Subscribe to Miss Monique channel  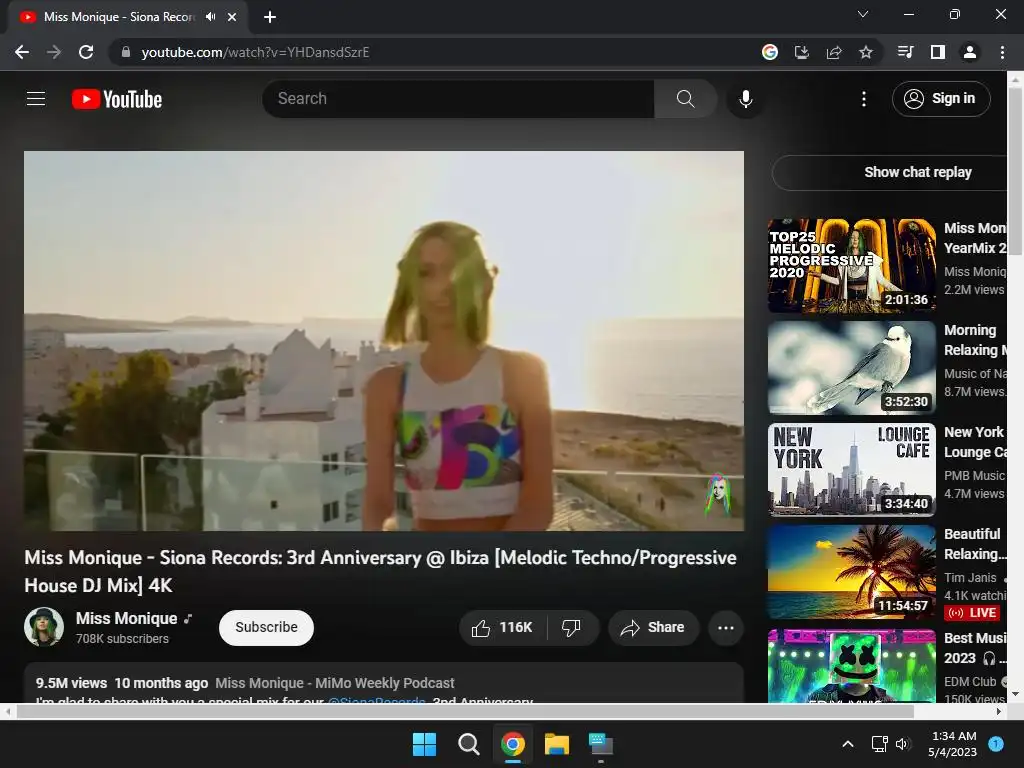point(266,628)
